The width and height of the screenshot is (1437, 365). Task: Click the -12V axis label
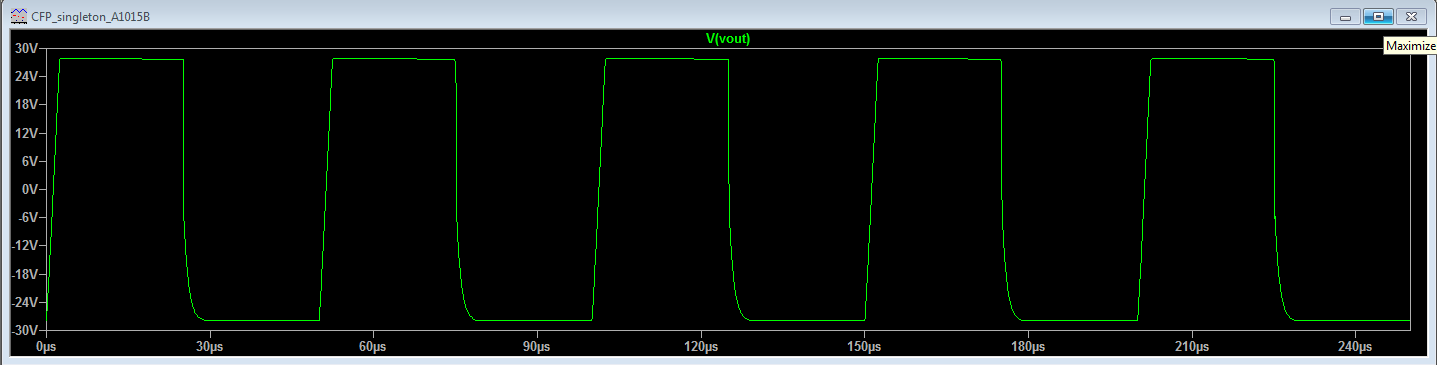tap(24, 245)
